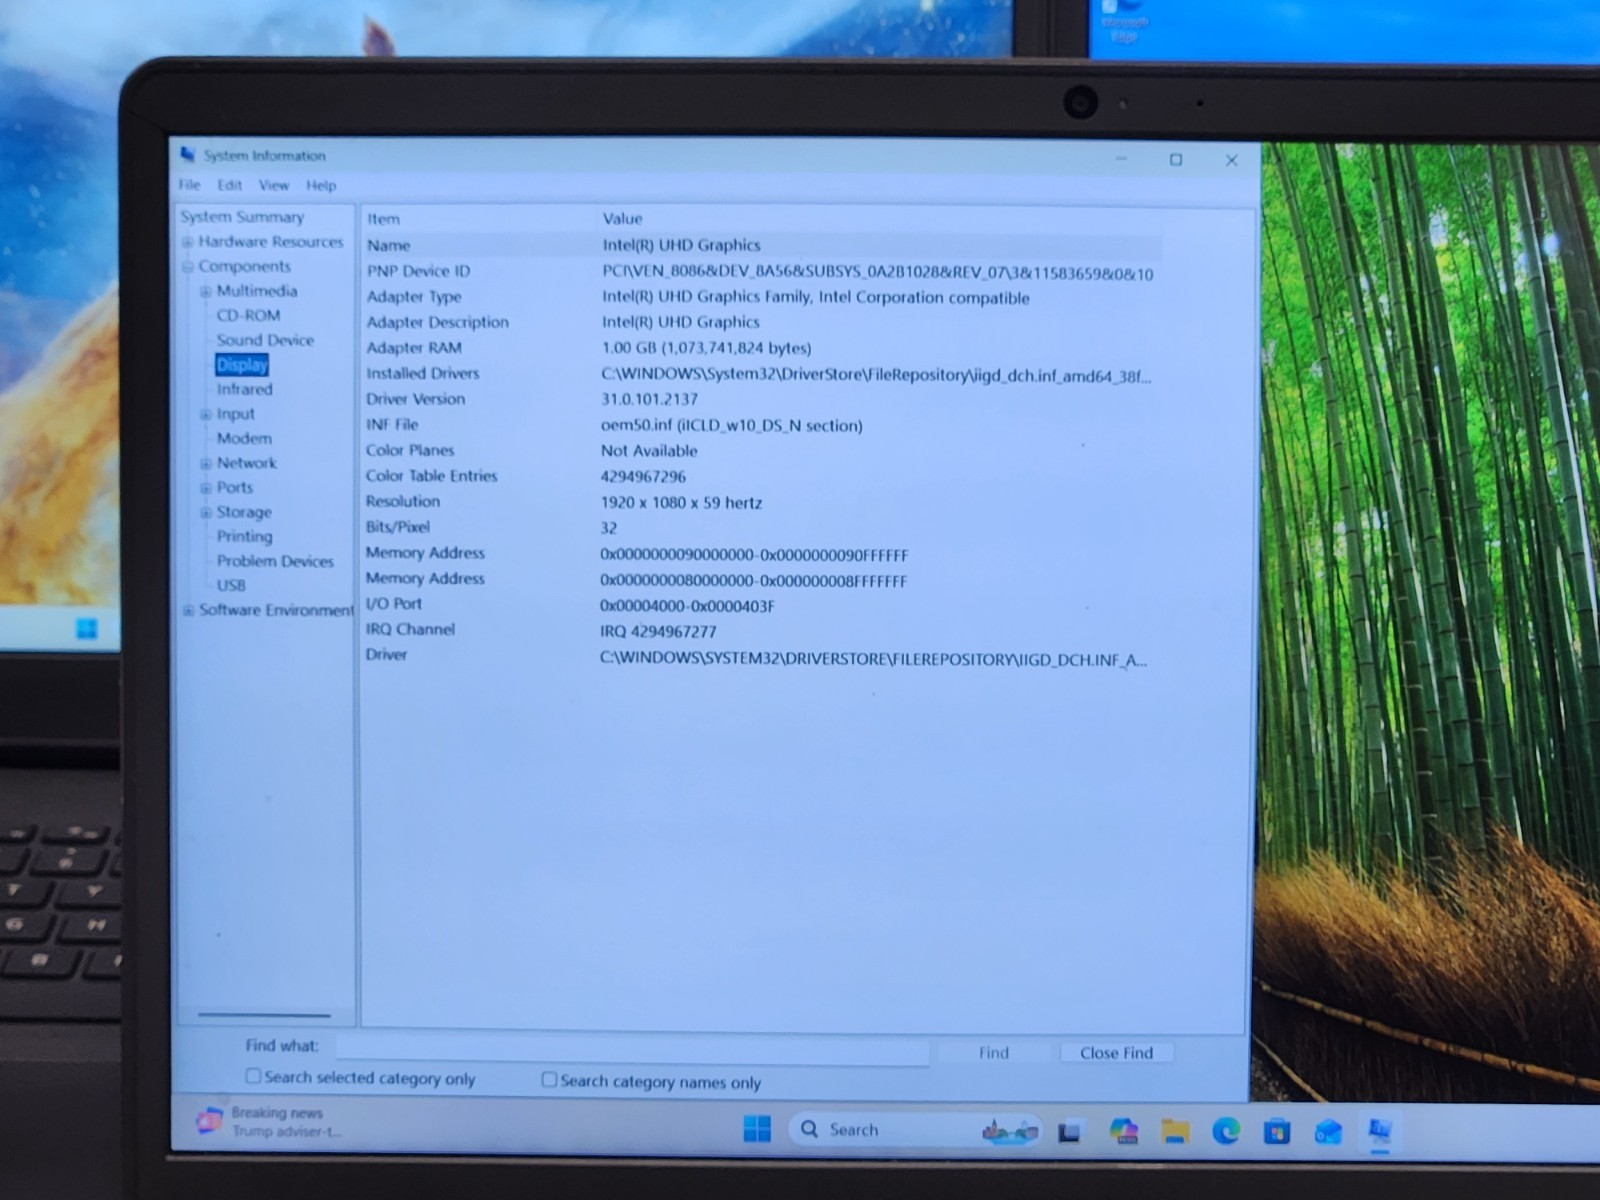Enable Search category names only

(549, 1079)
